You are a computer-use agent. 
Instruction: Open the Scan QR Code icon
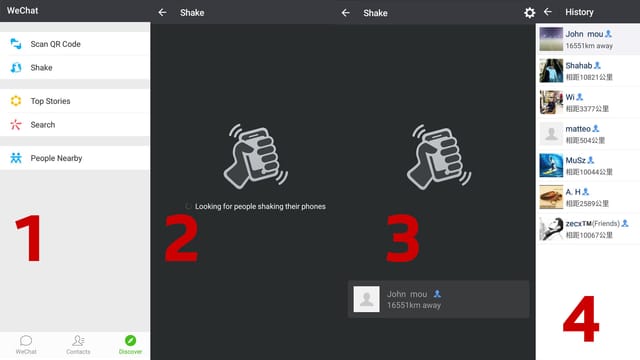[16, 44]
